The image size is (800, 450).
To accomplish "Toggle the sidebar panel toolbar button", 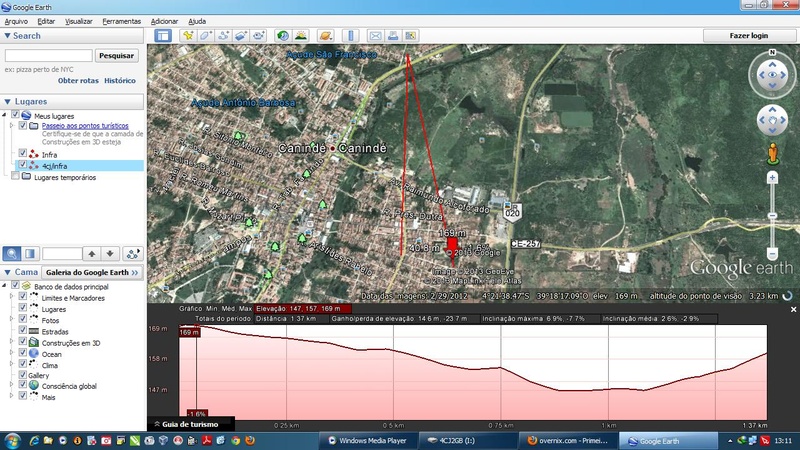I will coord(163,36).
